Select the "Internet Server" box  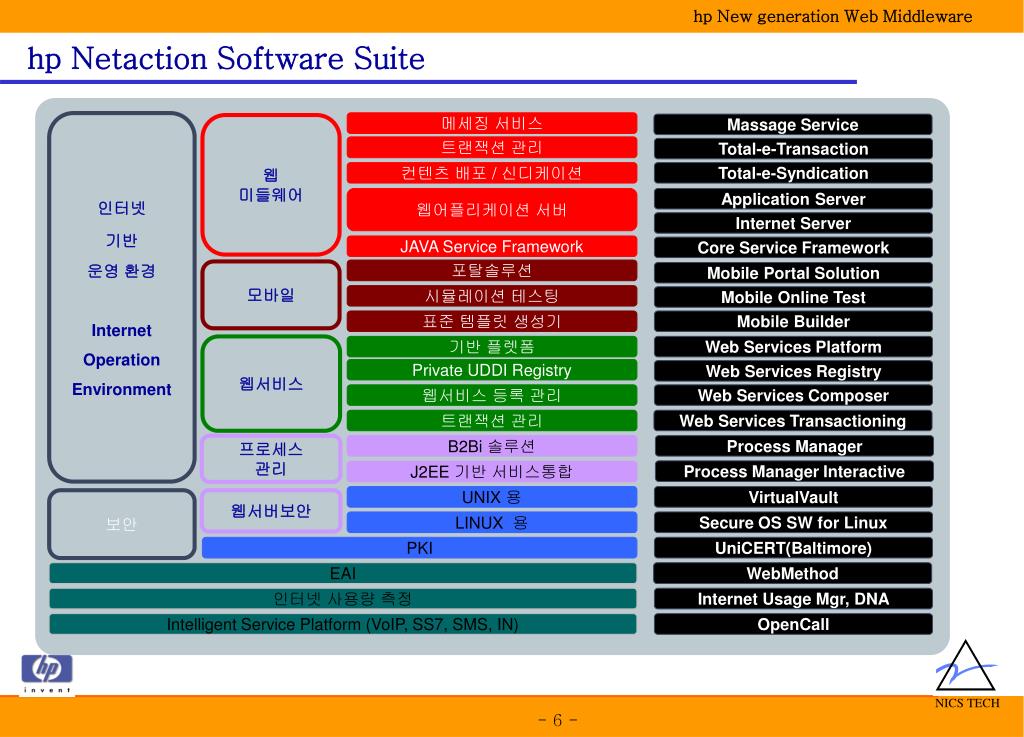point(793,223)
